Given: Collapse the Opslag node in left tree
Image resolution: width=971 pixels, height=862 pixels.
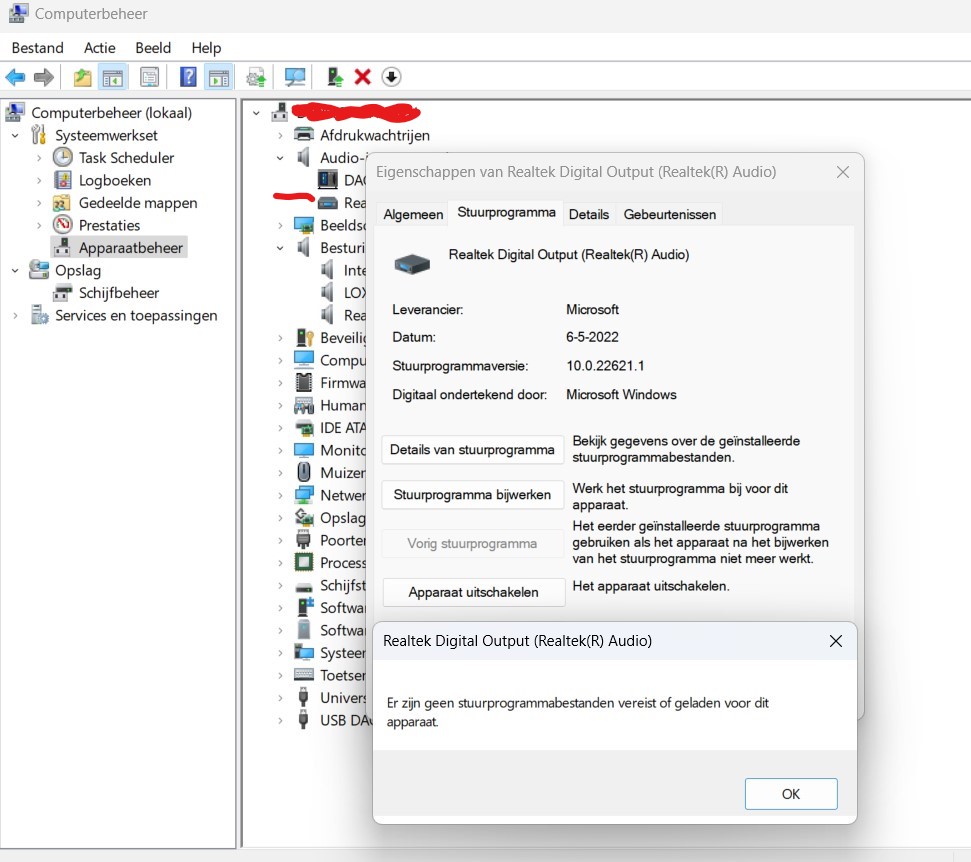Looking at the screenshot, I should coord(15,270).
